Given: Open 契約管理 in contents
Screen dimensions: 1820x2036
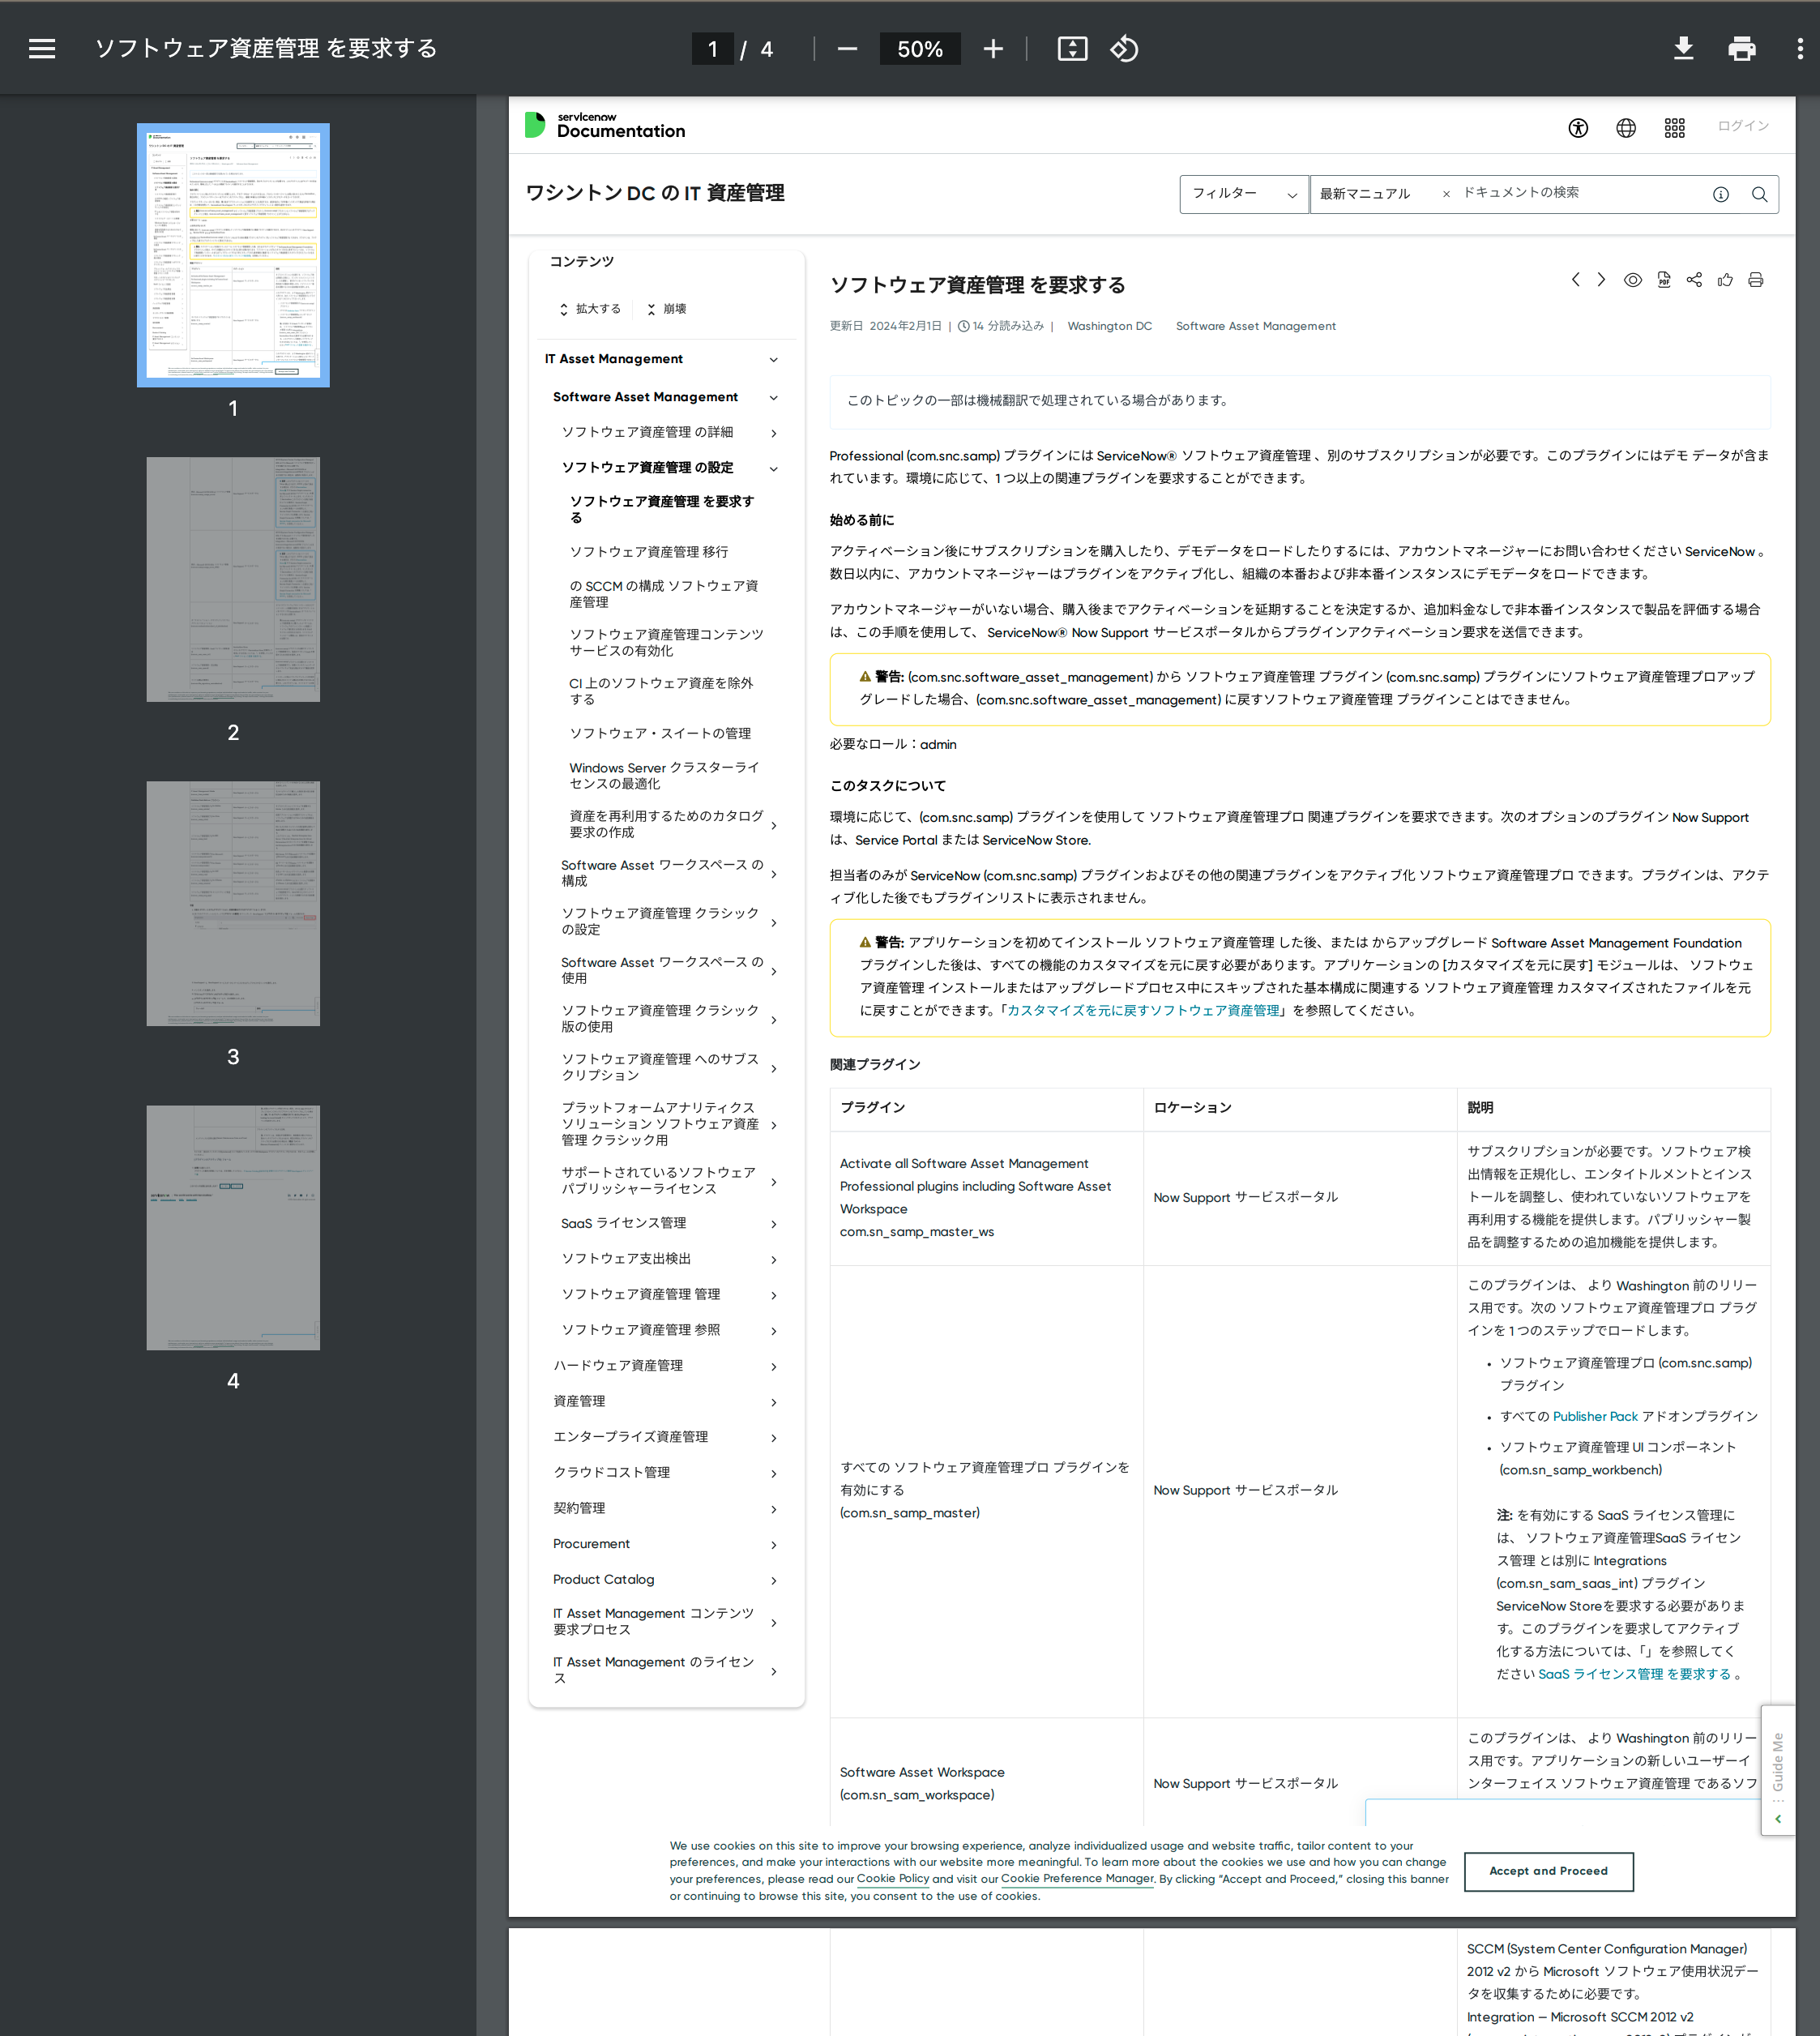Looking at the screenshot, I should (579, 1508).
